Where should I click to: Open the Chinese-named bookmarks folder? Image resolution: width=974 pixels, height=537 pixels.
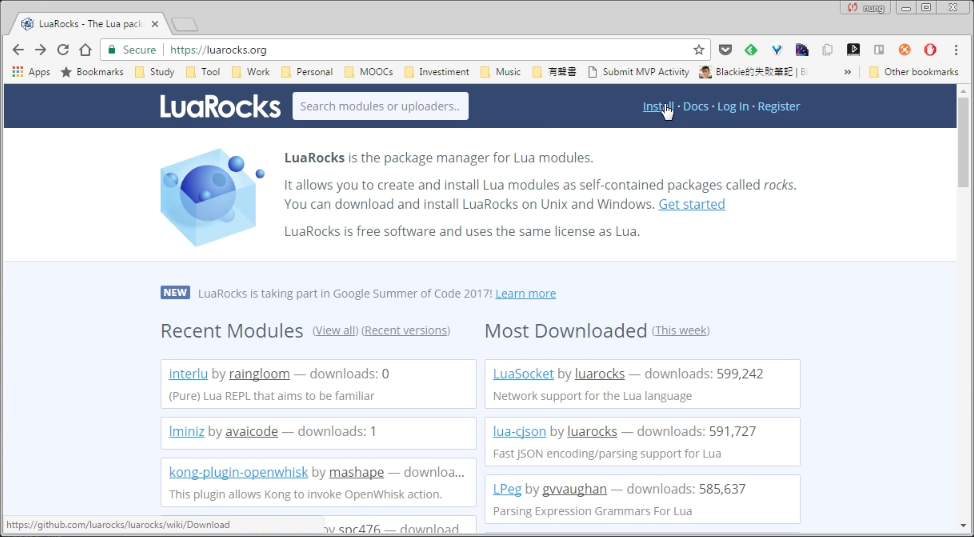tap(555, 71)
